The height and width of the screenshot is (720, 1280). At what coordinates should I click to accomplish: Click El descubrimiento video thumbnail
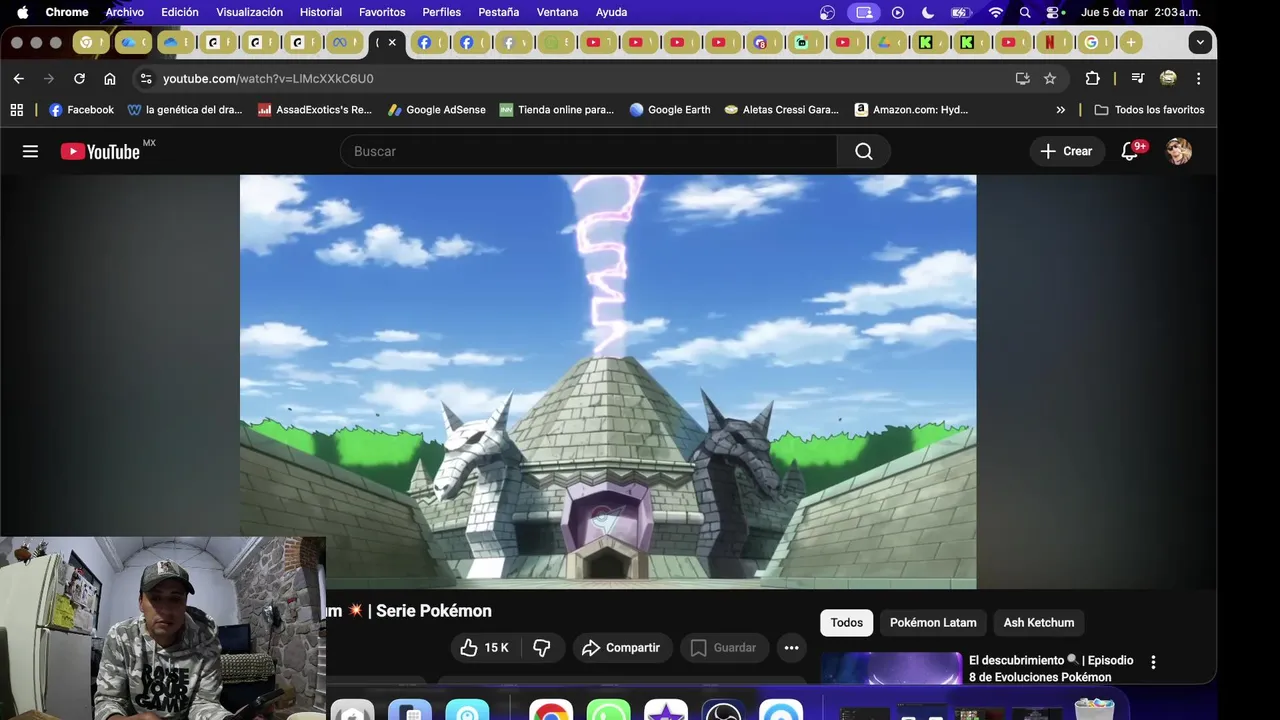(891, 668)
